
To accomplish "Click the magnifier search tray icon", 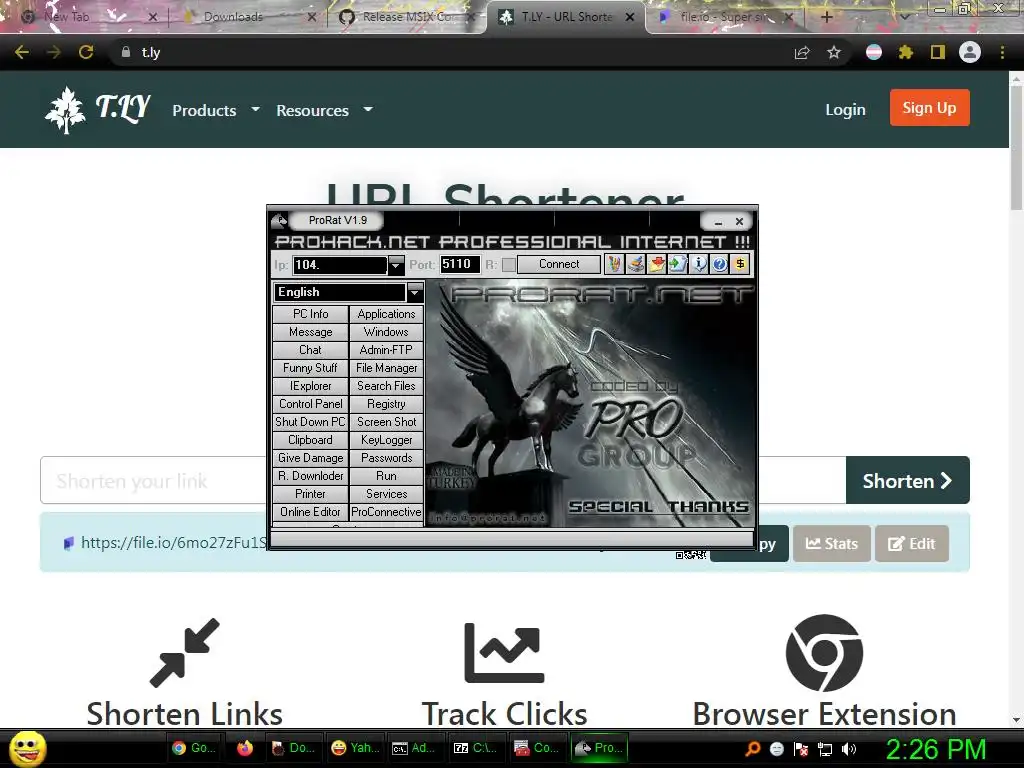I will pos(753,749).
